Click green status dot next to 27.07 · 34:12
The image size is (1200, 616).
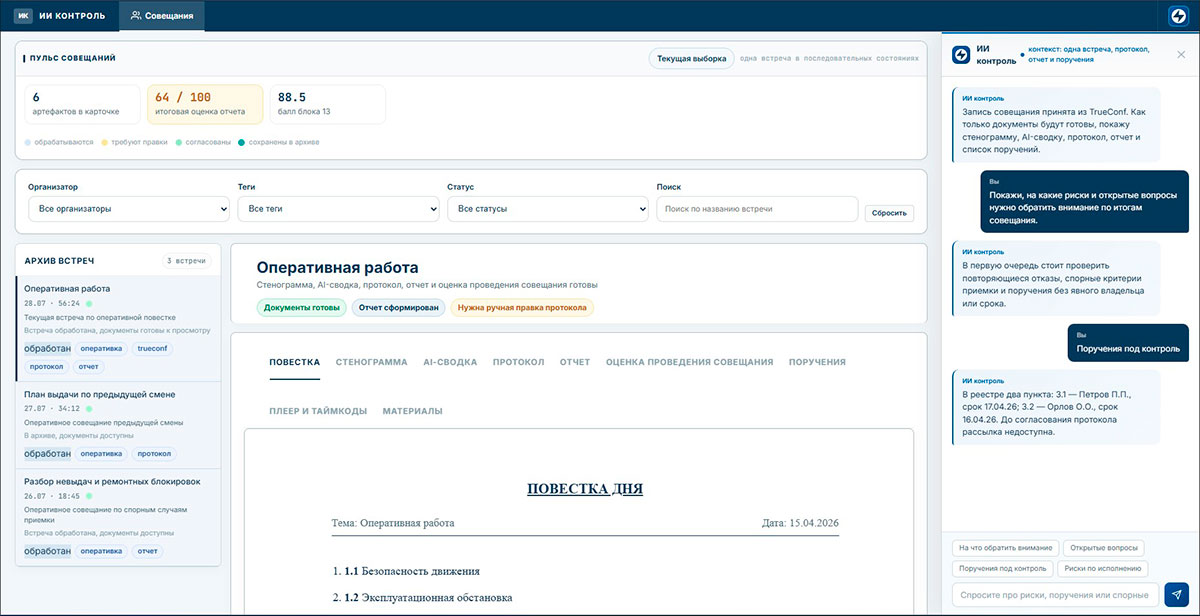tap(89, 408)
